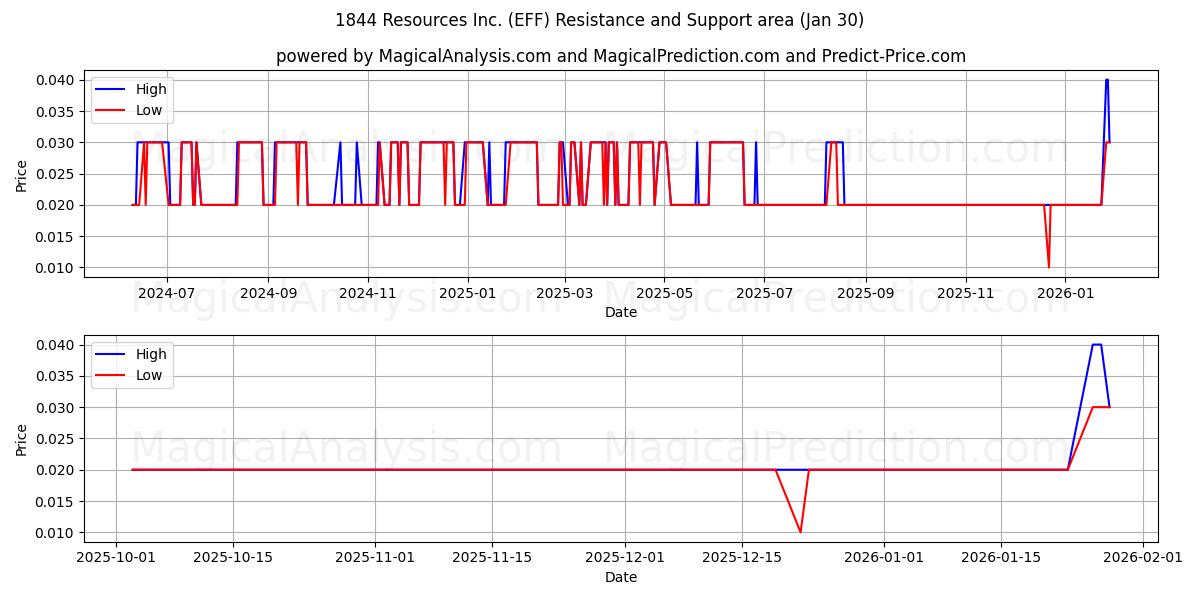Click the 'Price' axis label of the top chart
The height and width of the screenshot is (600, 1200).
[22, 174]
